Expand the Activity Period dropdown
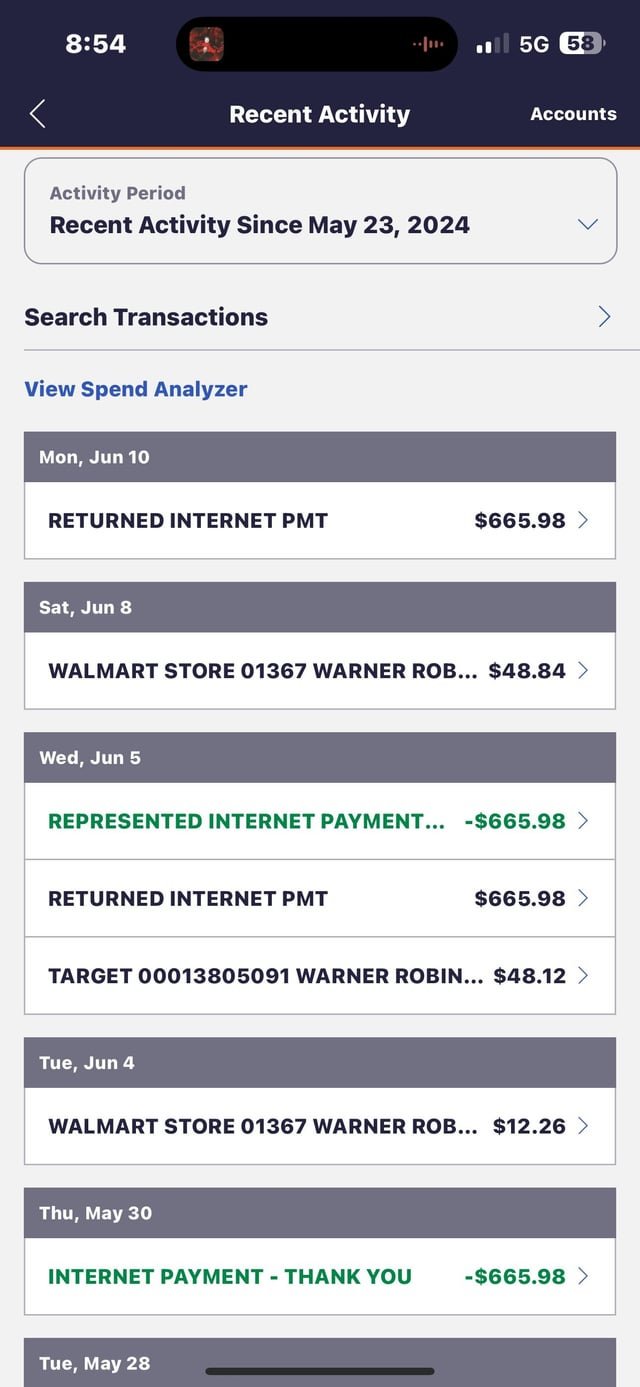640x1387 pixels. [x=320, y=211]
